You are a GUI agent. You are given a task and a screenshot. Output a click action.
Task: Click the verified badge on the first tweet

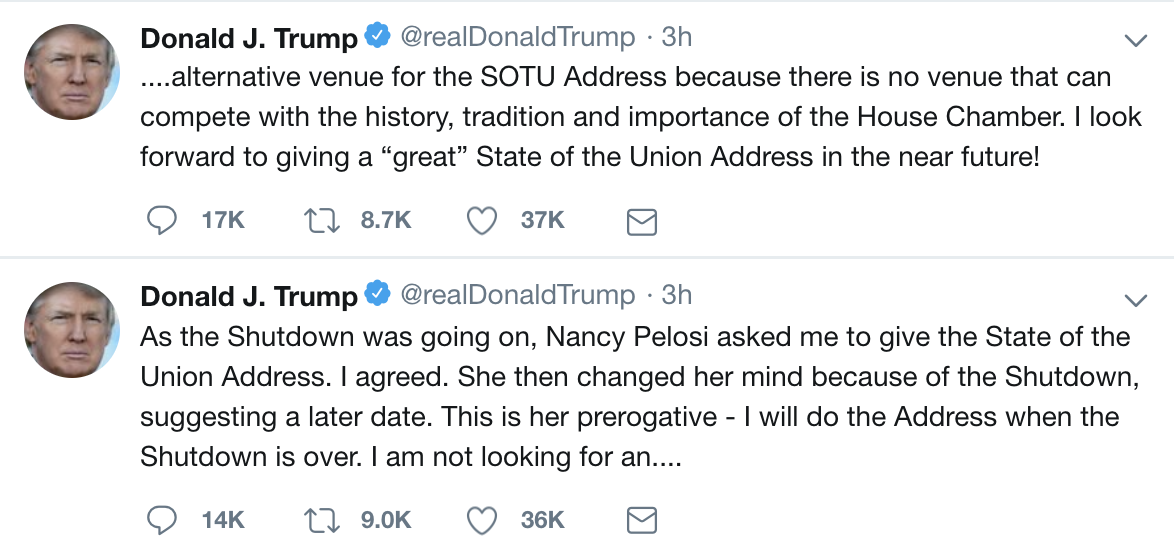[377, 38]
